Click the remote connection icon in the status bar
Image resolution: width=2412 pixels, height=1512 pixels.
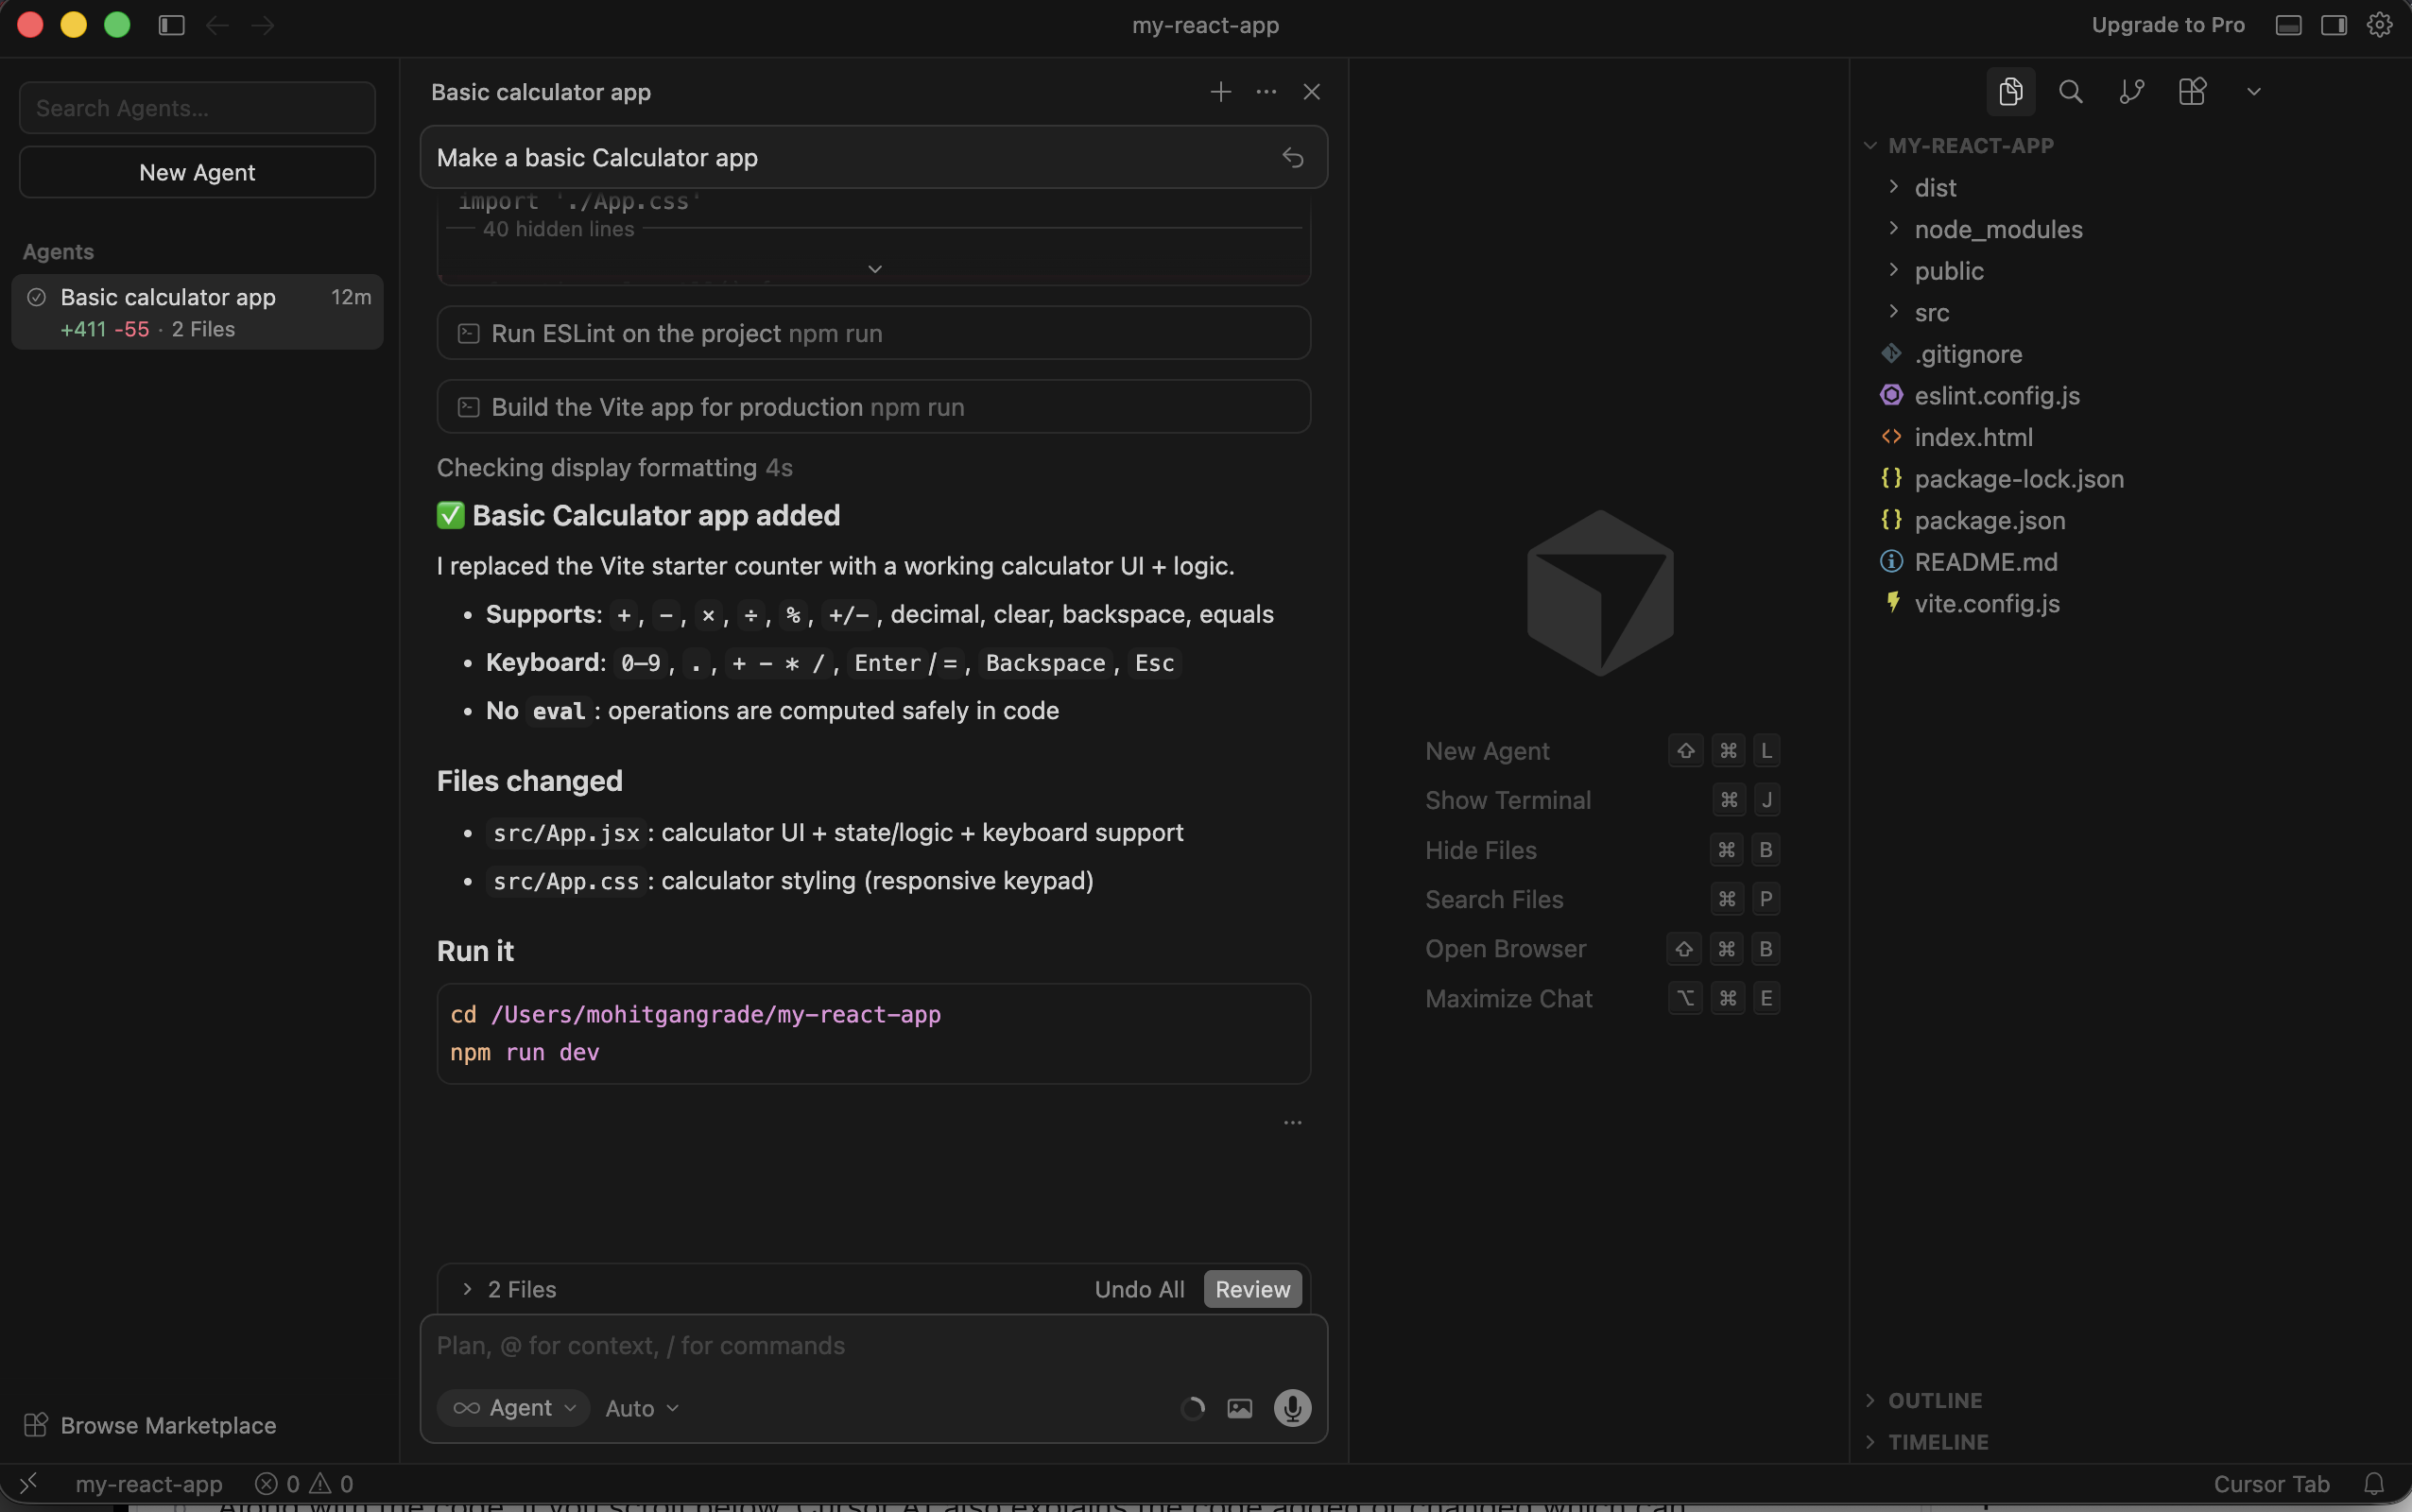click(30, 1482)
